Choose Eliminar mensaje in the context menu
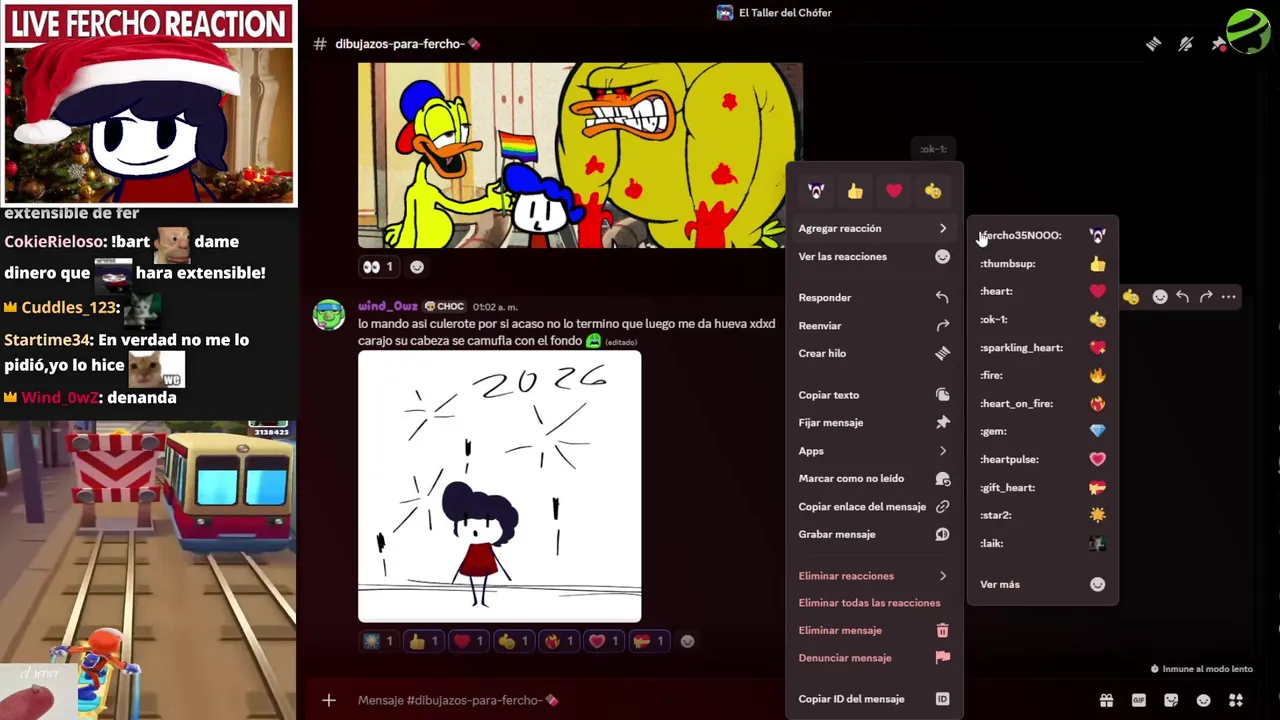The image size is (1280, 720). click(x=874, y=631)
